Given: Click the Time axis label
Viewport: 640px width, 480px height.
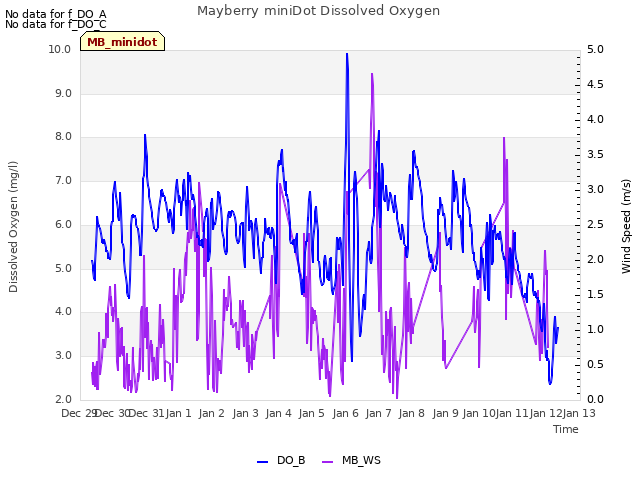Looking at the screenshot, I should 566,429.
